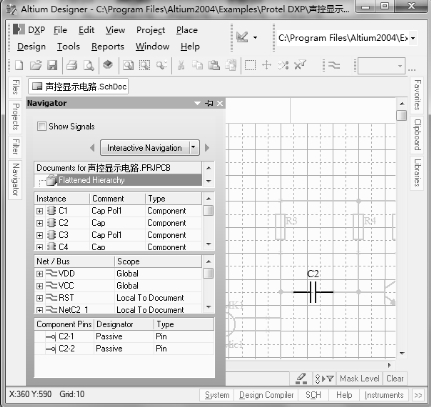The height and width of the screenshot is (407, 431).
Task: Expand the VCC net row
Action: [40, 286]
